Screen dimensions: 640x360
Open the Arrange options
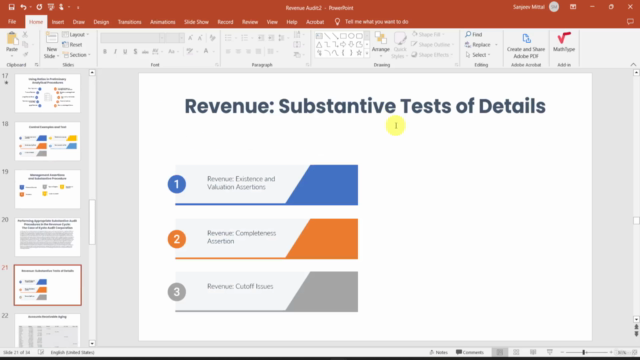380,44
